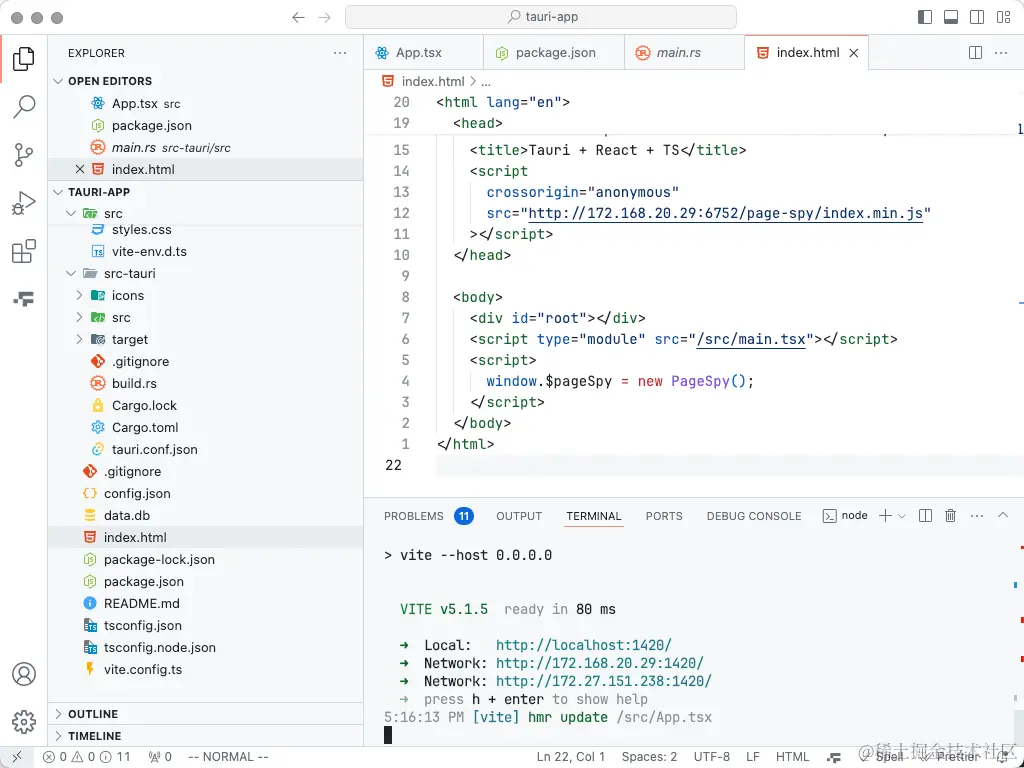
Task: Open terminal panel more actions ellipsis
Action: pos(977,516)
